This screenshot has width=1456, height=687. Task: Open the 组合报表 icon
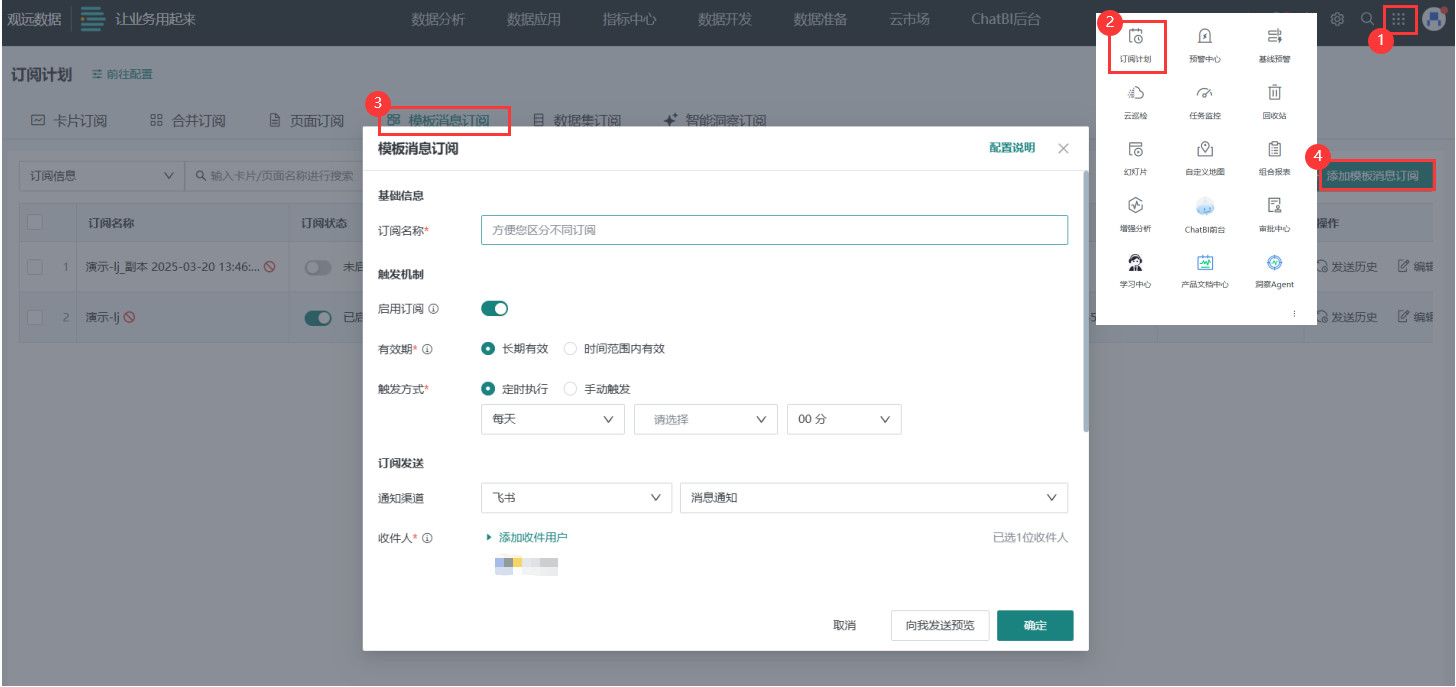pyautogui.click(x=1273, y=158)
